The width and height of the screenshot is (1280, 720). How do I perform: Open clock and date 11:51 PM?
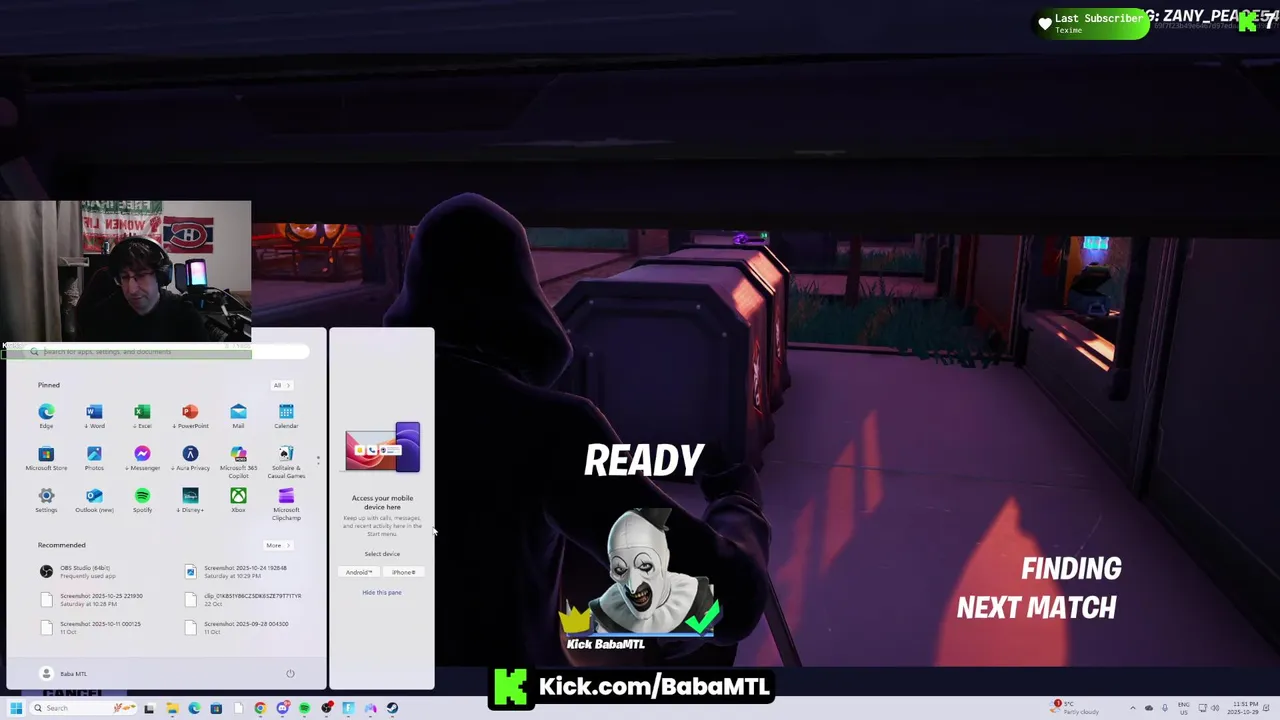(x=1245, y=708)
